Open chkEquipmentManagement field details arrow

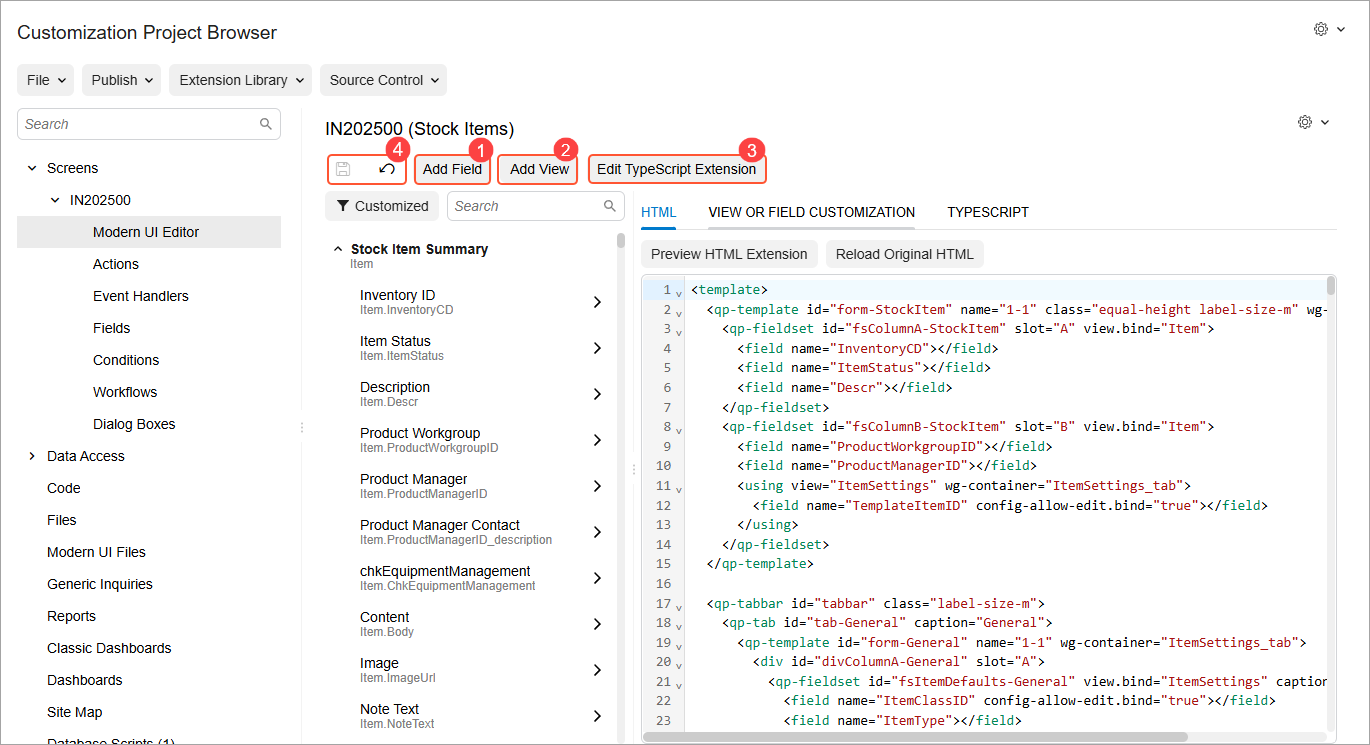click(x=597, y=578)
